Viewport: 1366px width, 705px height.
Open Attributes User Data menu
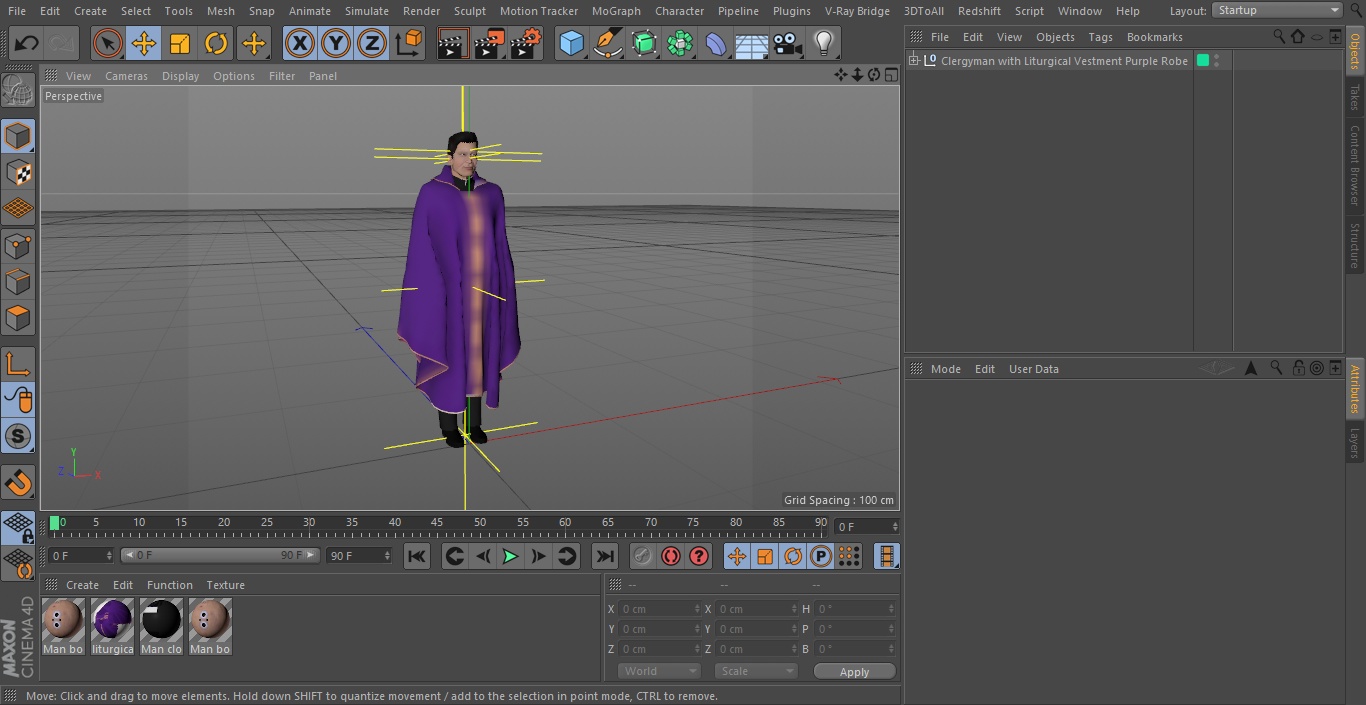click(x=1033, y=369)
